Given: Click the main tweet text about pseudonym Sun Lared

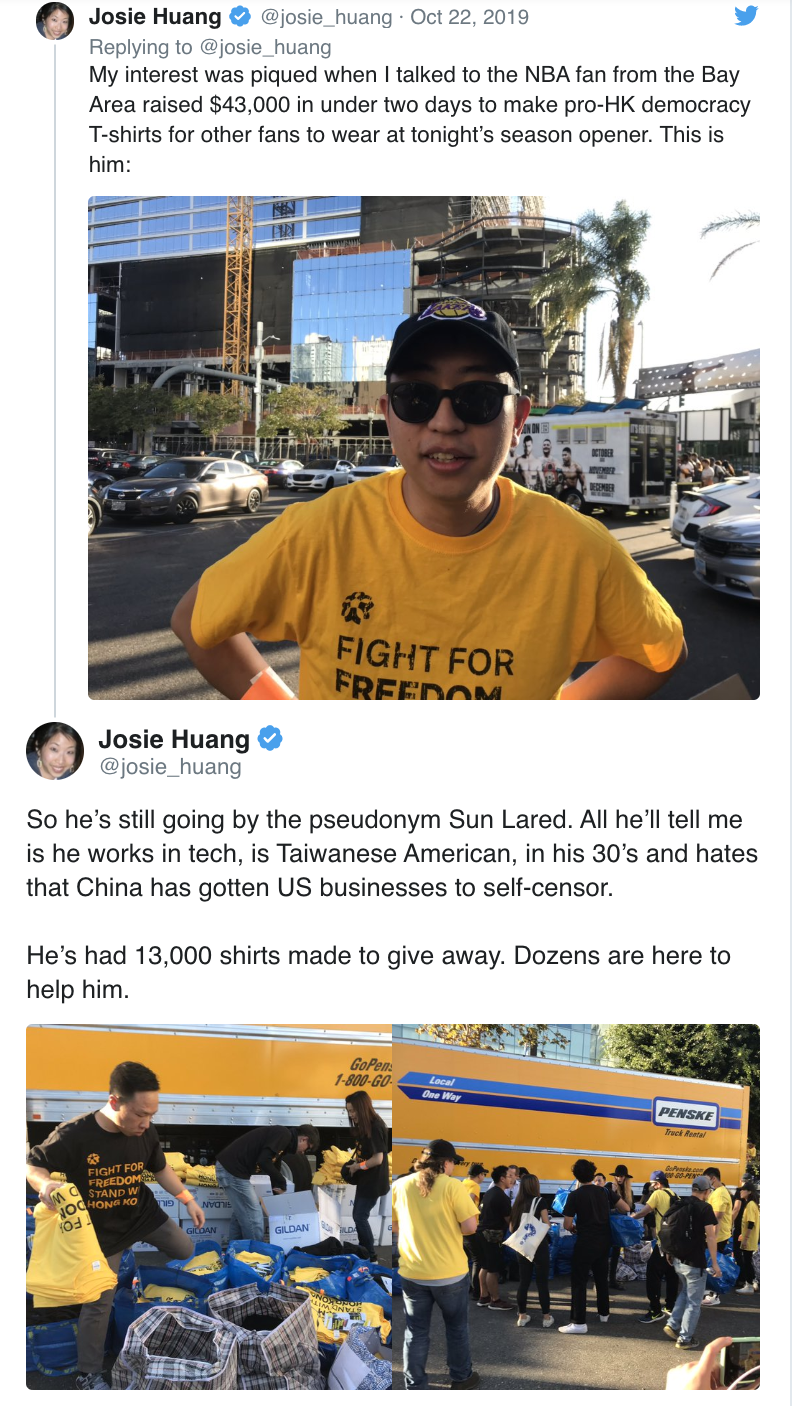Looking at the screenshot, I should 392,853.
